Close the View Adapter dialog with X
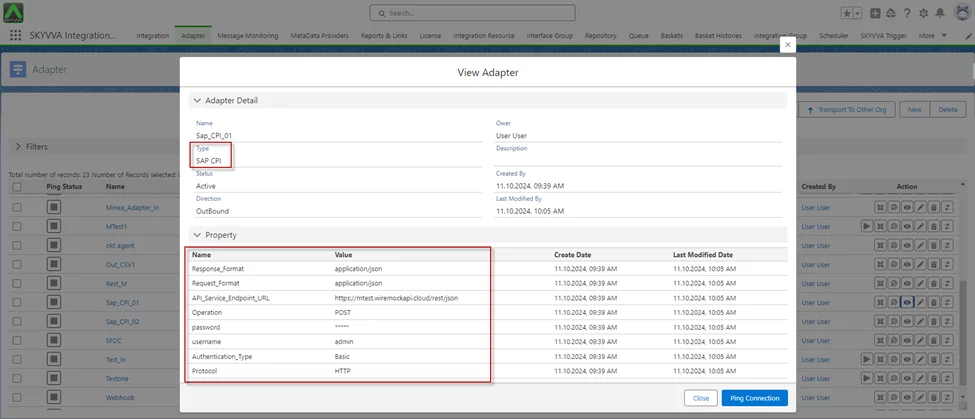Screen dimensions: 975x419 [787, 45]
